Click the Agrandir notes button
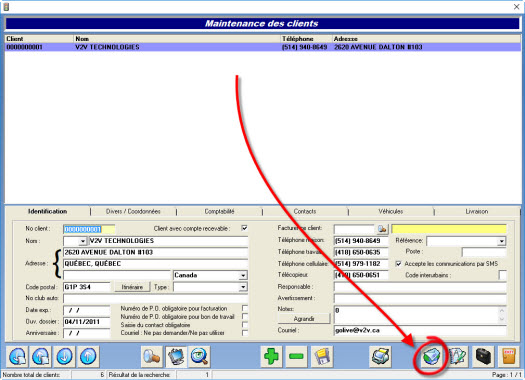 pyautogui.click(x=304, y=319)
